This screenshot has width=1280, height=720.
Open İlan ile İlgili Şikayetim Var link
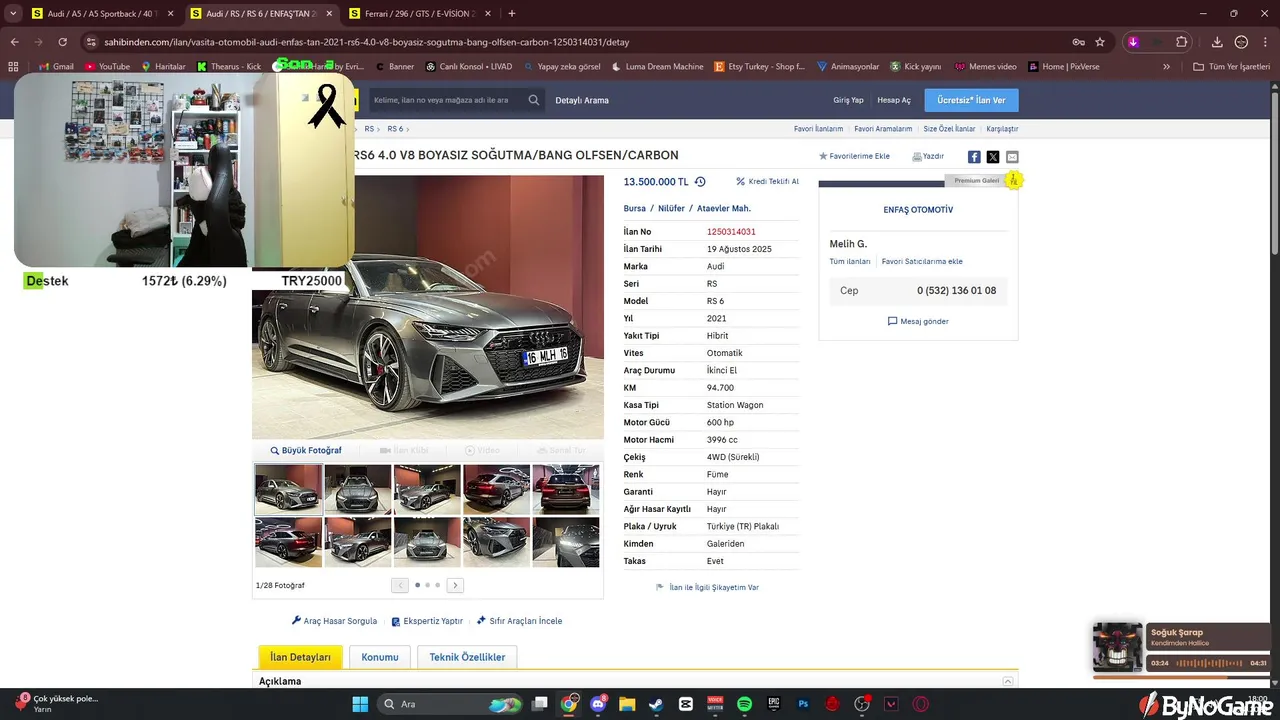707,587
